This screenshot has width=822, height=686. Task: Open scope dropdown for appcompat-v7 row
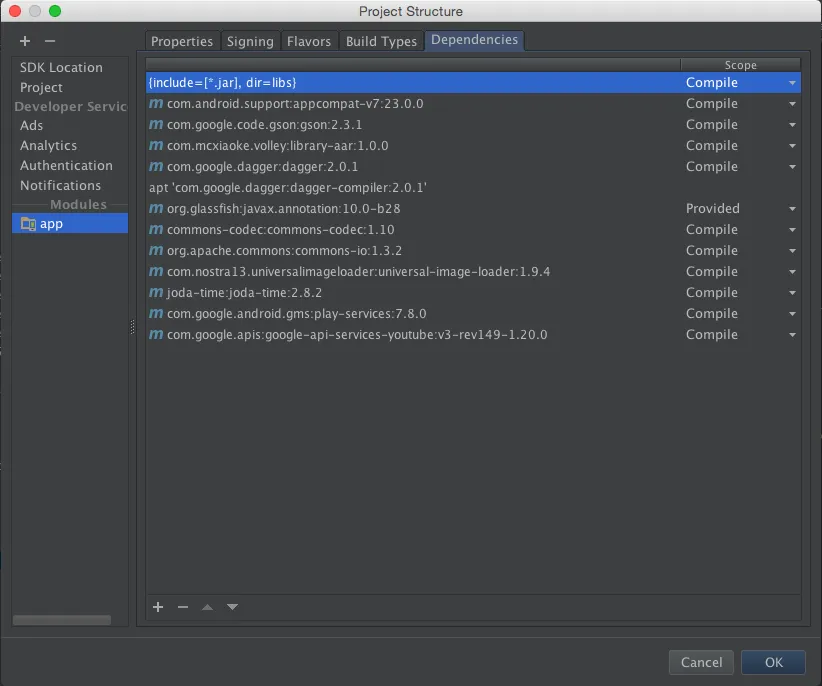(792, 104)
